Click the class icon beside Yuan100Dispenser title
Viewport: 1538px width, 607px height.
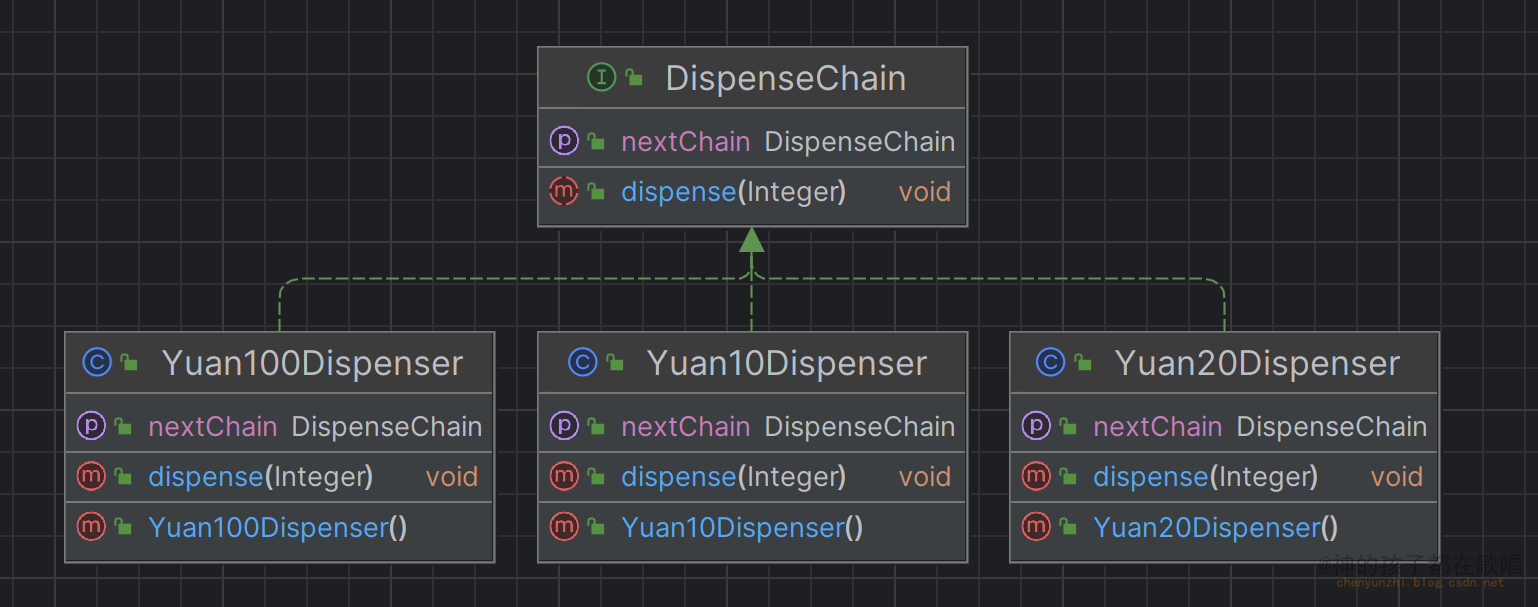coord(97,362)
